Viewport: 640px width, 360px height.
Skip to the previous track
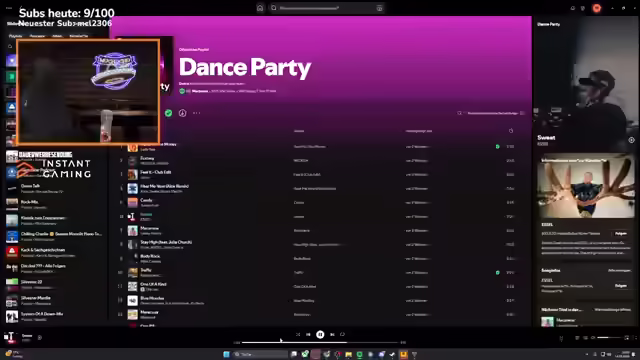coord(308,334)
